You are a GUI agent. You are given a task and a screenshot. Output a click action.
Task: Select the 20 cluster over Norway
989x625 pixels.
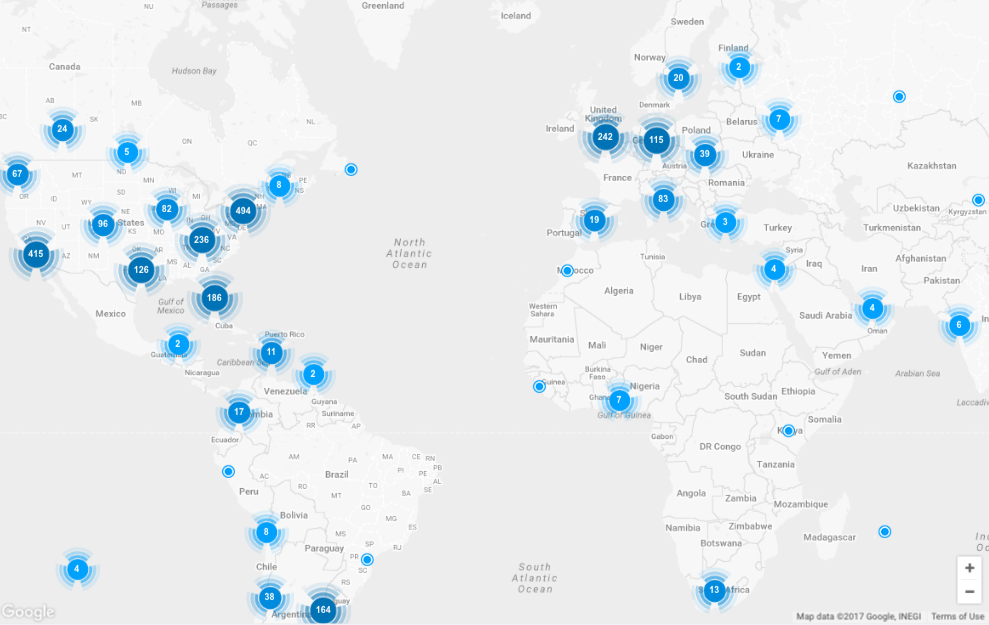point(678,78)
